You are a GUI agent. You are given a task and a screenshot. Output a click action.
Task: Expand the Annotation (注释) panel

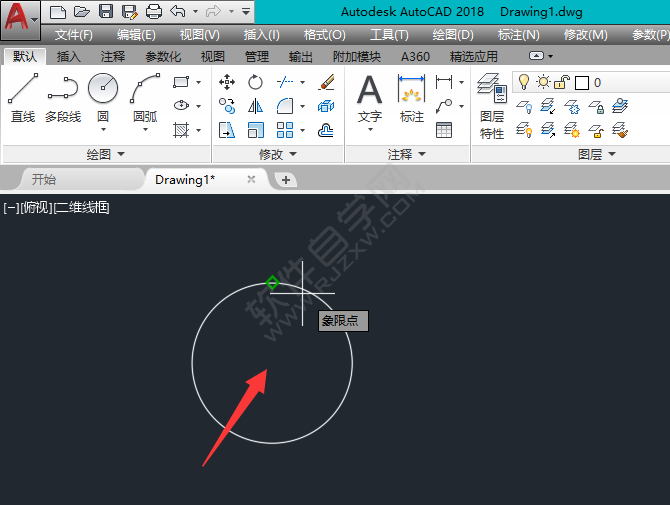point(407,154)
